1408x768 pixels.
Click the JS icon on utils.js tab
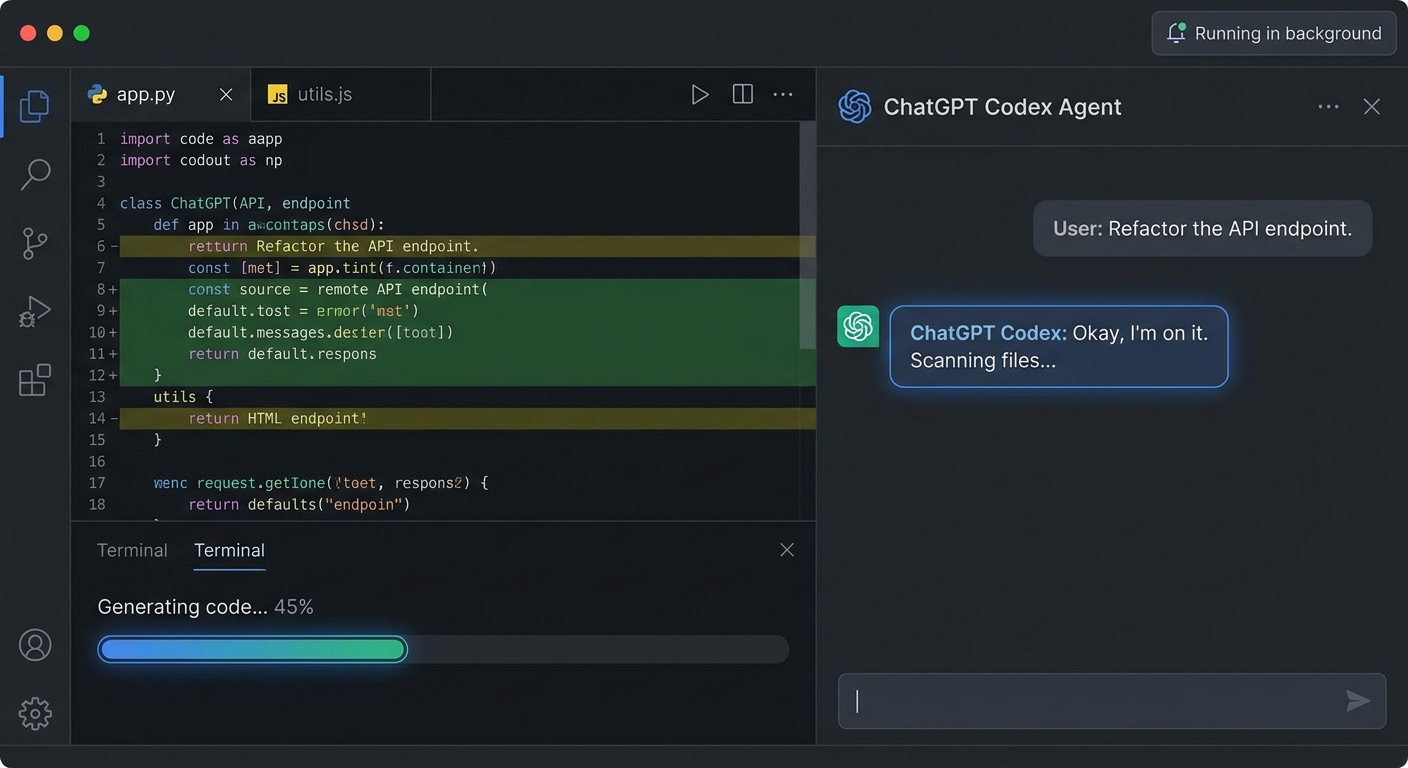tap(278, 94)
